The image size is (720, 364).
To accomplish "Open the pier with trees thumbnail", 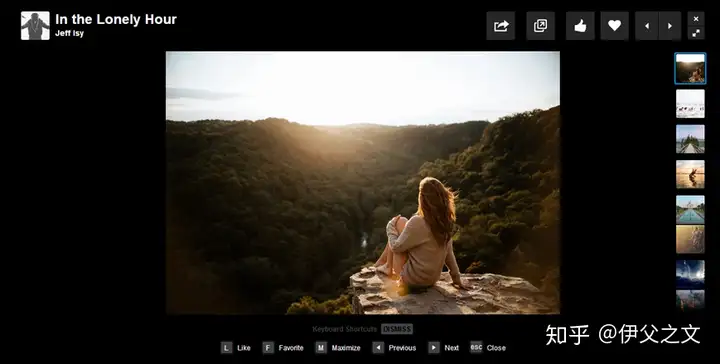I will click(690, 139).
